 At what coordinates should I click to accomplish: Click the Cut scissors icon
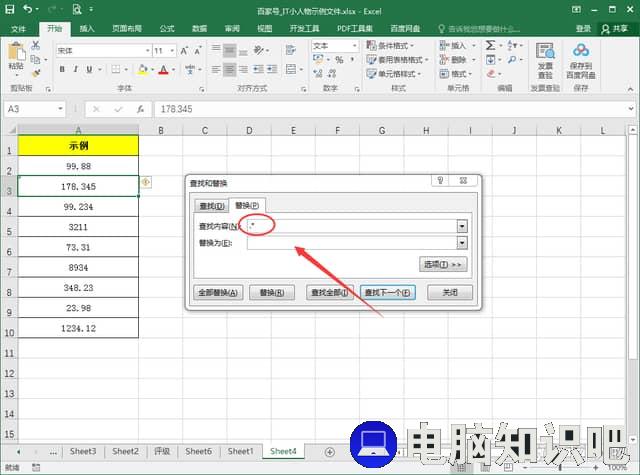[36, 45]
